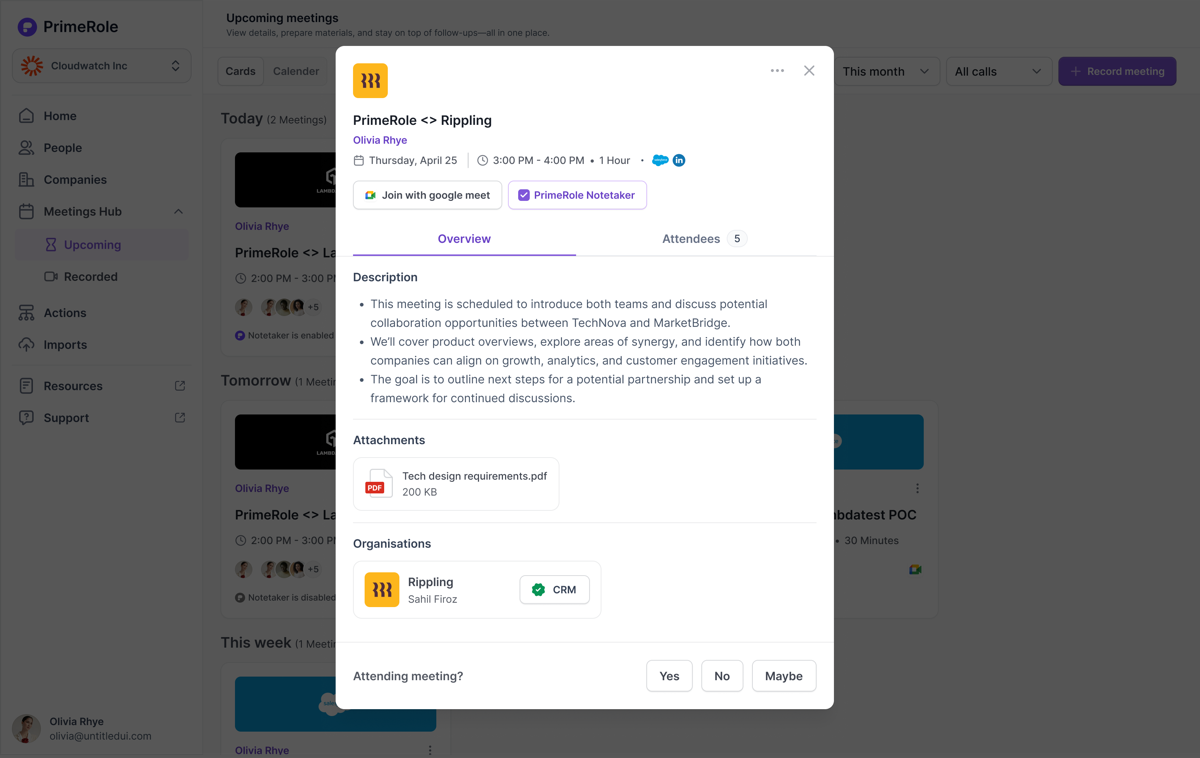
Task: Click Sahil Firoz name in Organisations
Action: coord(432,599)
